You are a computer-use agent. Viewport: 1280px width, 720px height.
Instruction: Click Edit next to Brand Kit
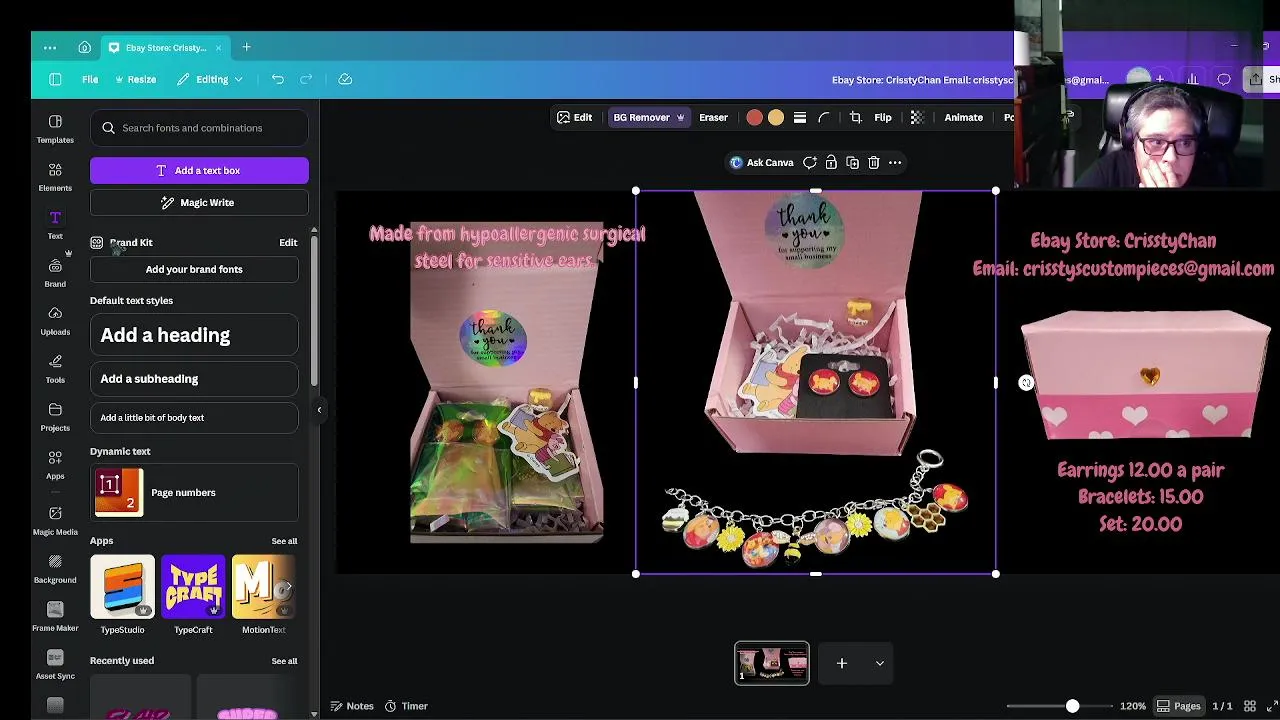tap(288, 242)
